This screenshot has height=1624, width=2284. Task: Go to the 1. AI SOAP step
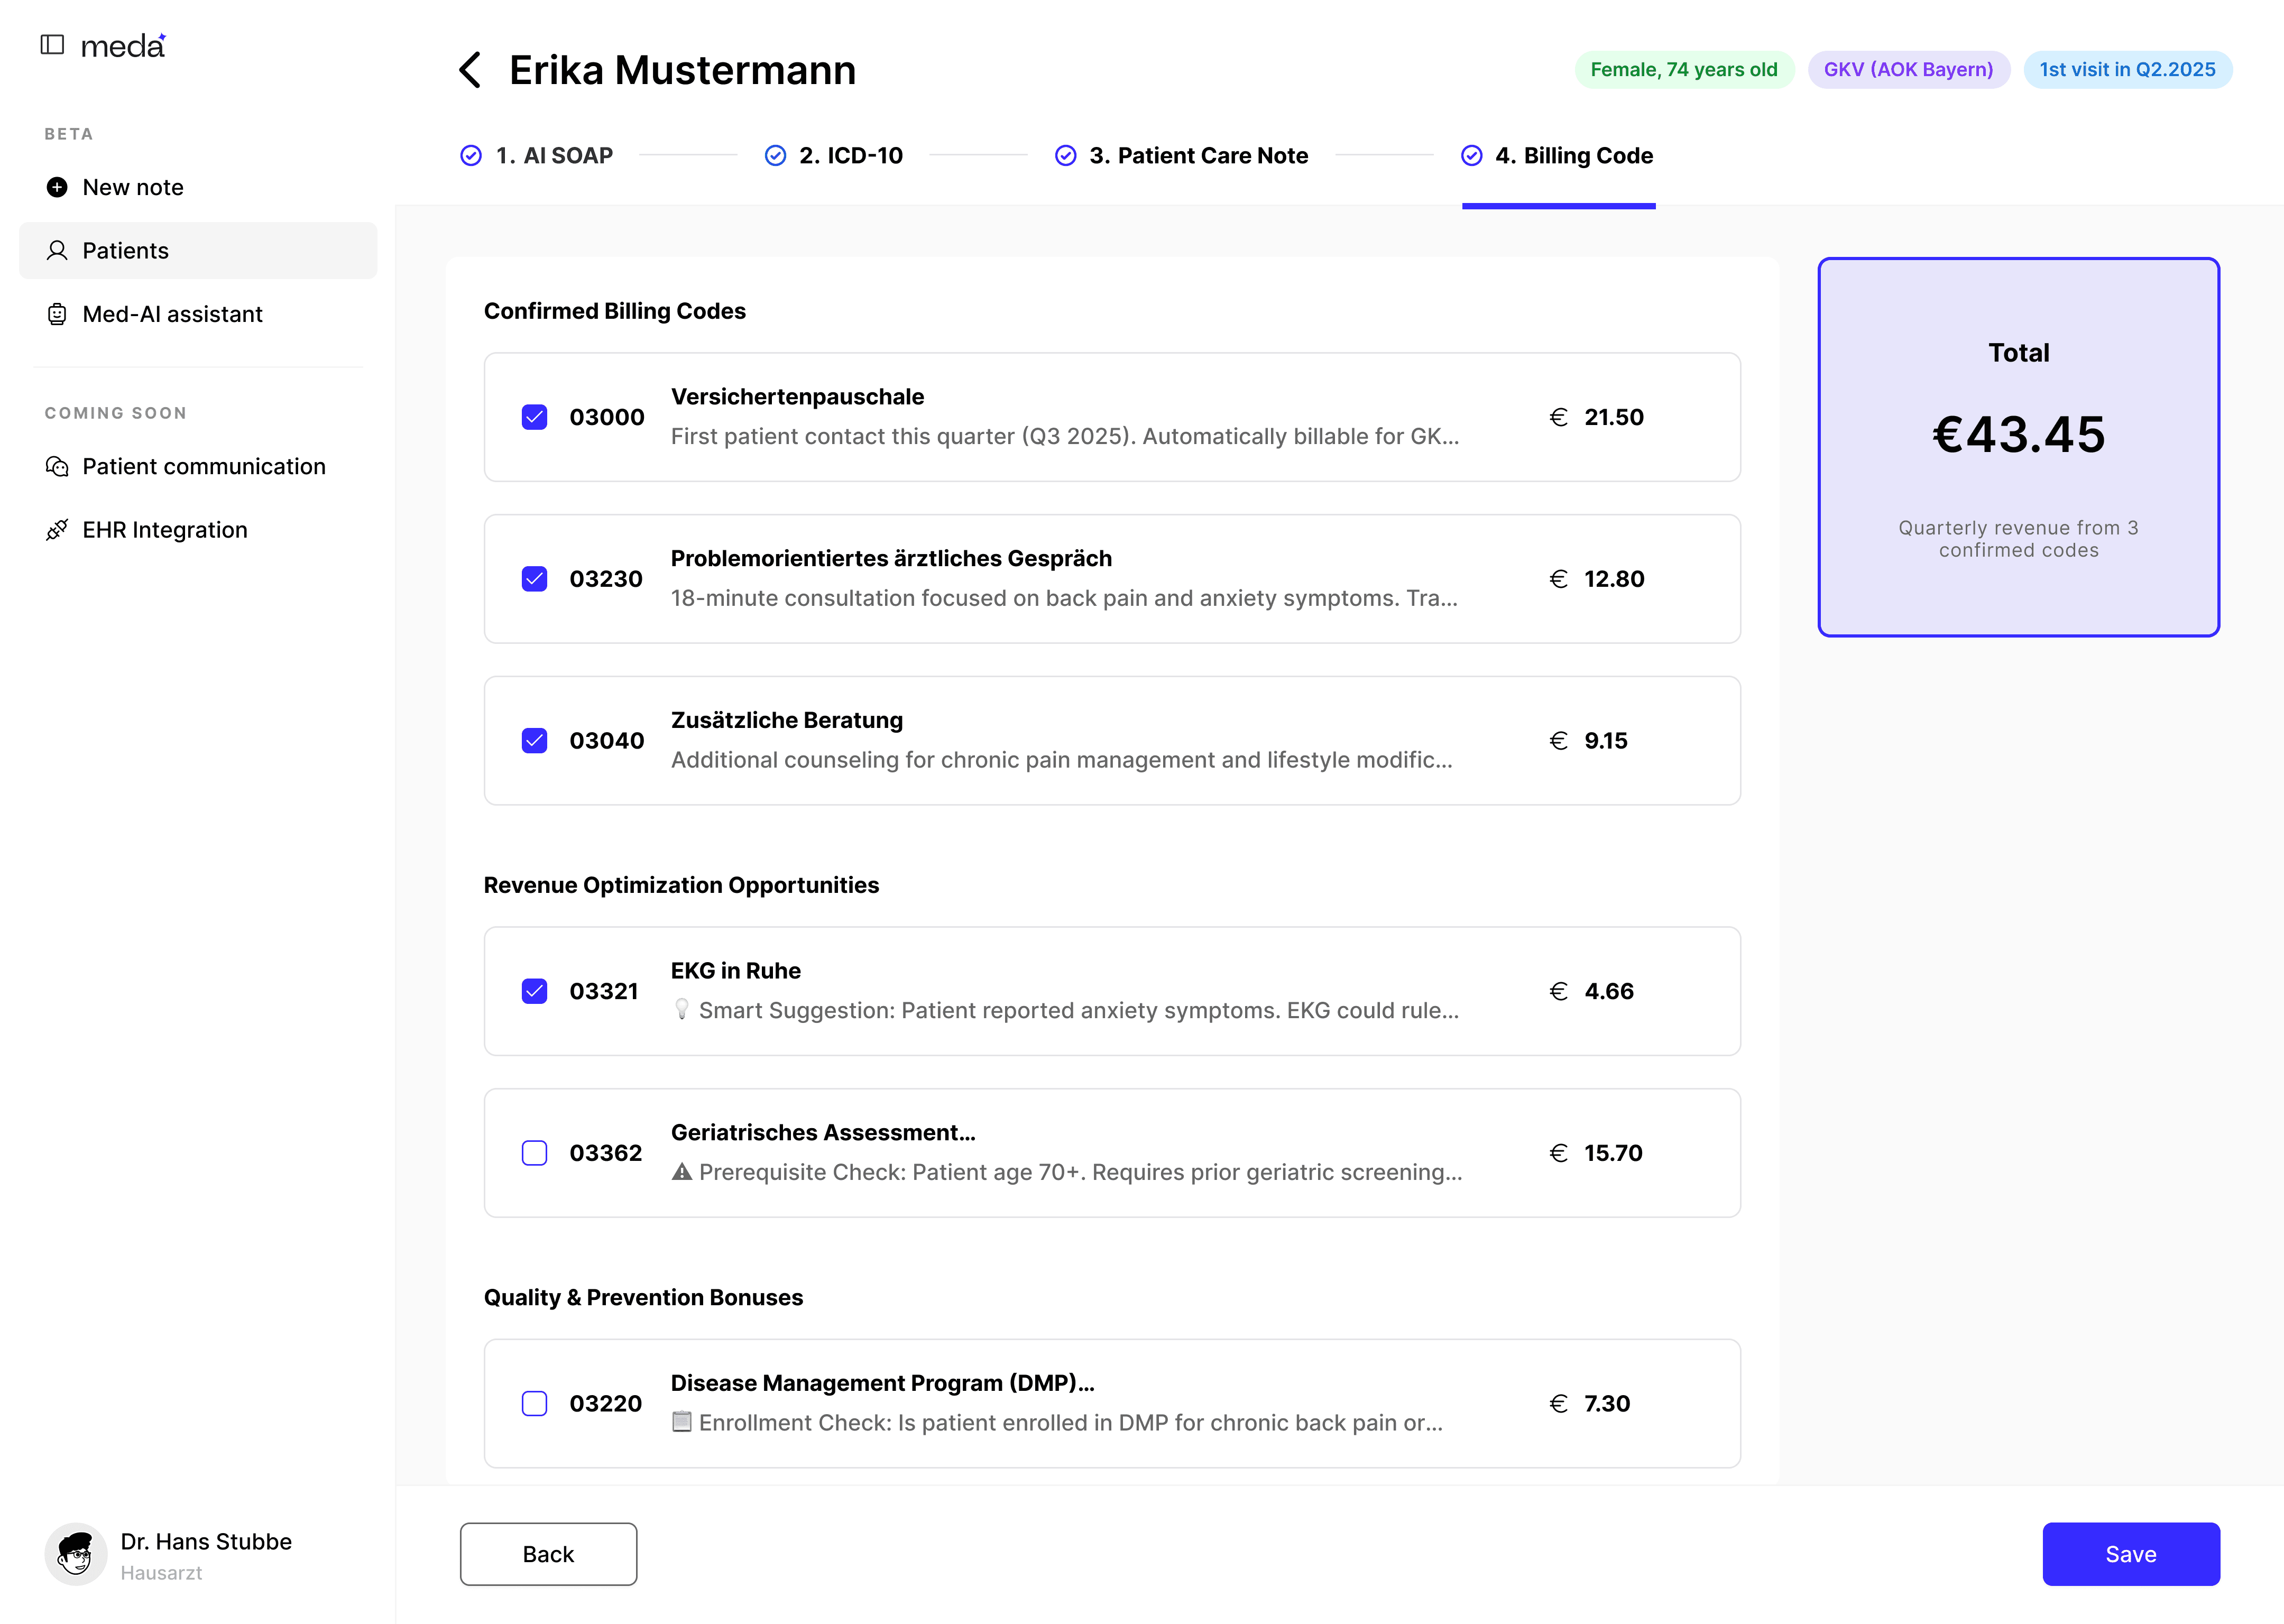537,156
